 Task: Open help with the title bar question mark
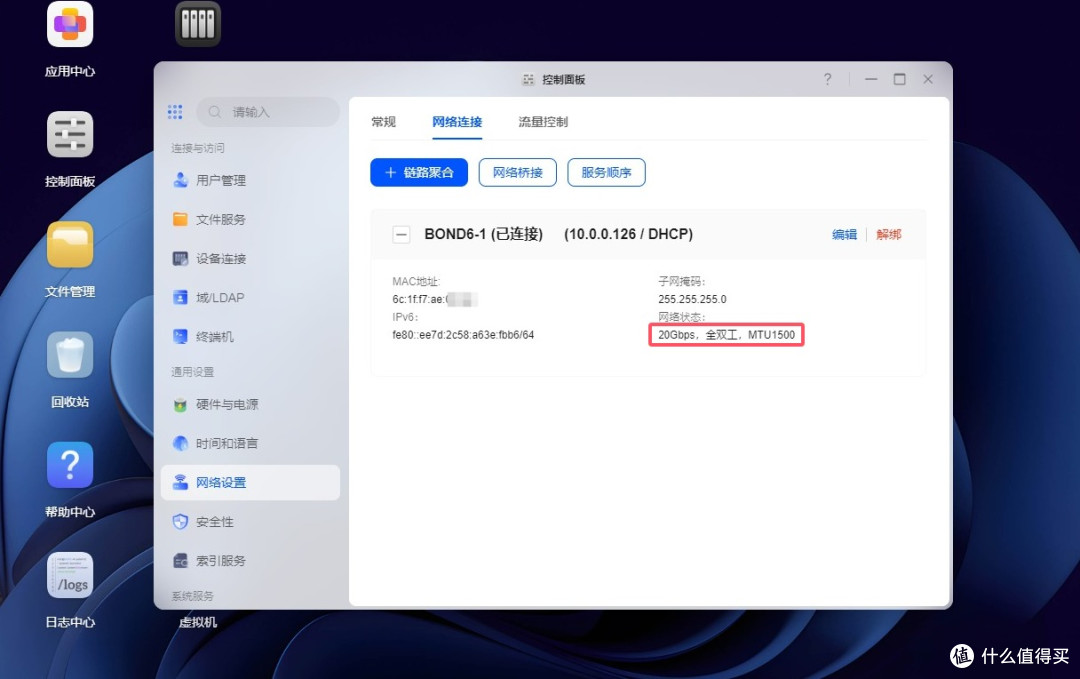(x=827, y=79)
